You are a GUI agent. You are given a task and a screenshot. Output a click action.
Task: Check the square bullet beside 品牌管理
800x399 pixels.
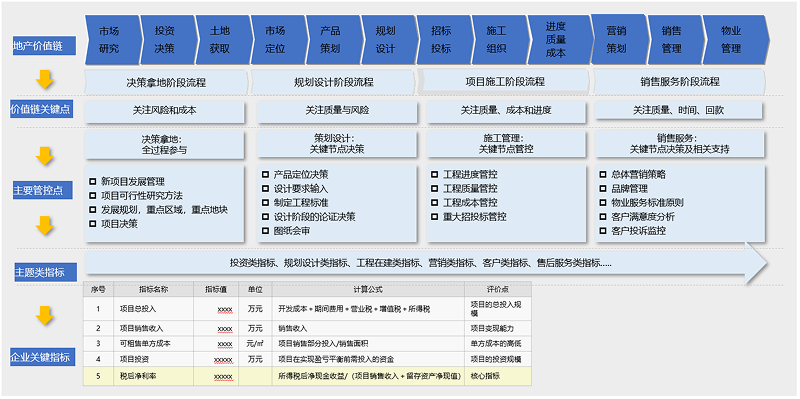(x=603, y=189)
